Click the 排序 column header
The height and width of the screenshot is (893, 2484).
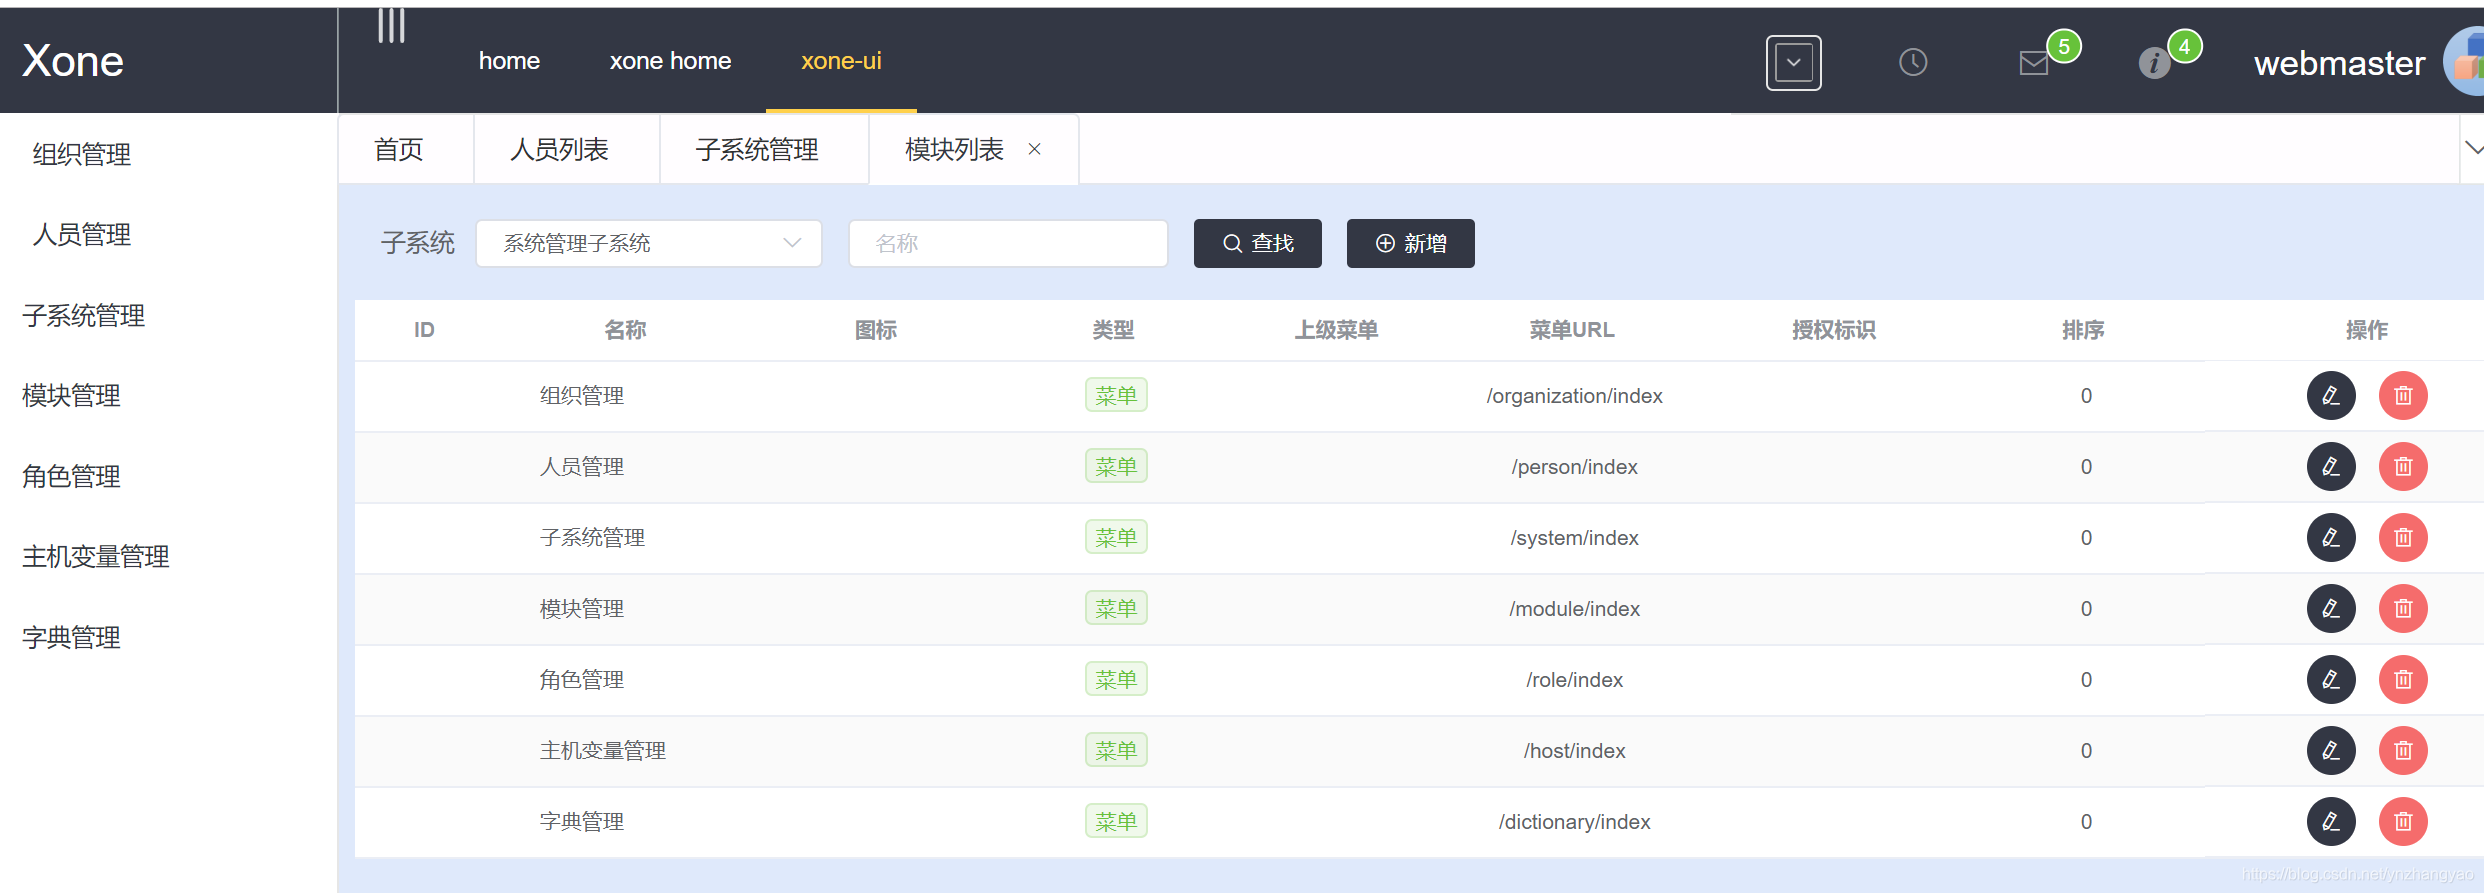(2083, 330)
